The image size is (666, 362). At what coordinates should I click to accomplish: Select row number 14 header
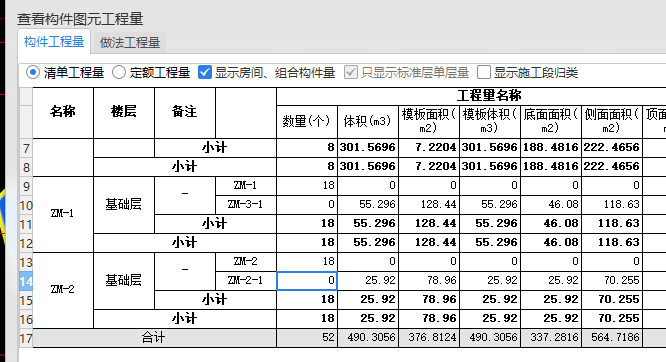(x=26, y=281)
